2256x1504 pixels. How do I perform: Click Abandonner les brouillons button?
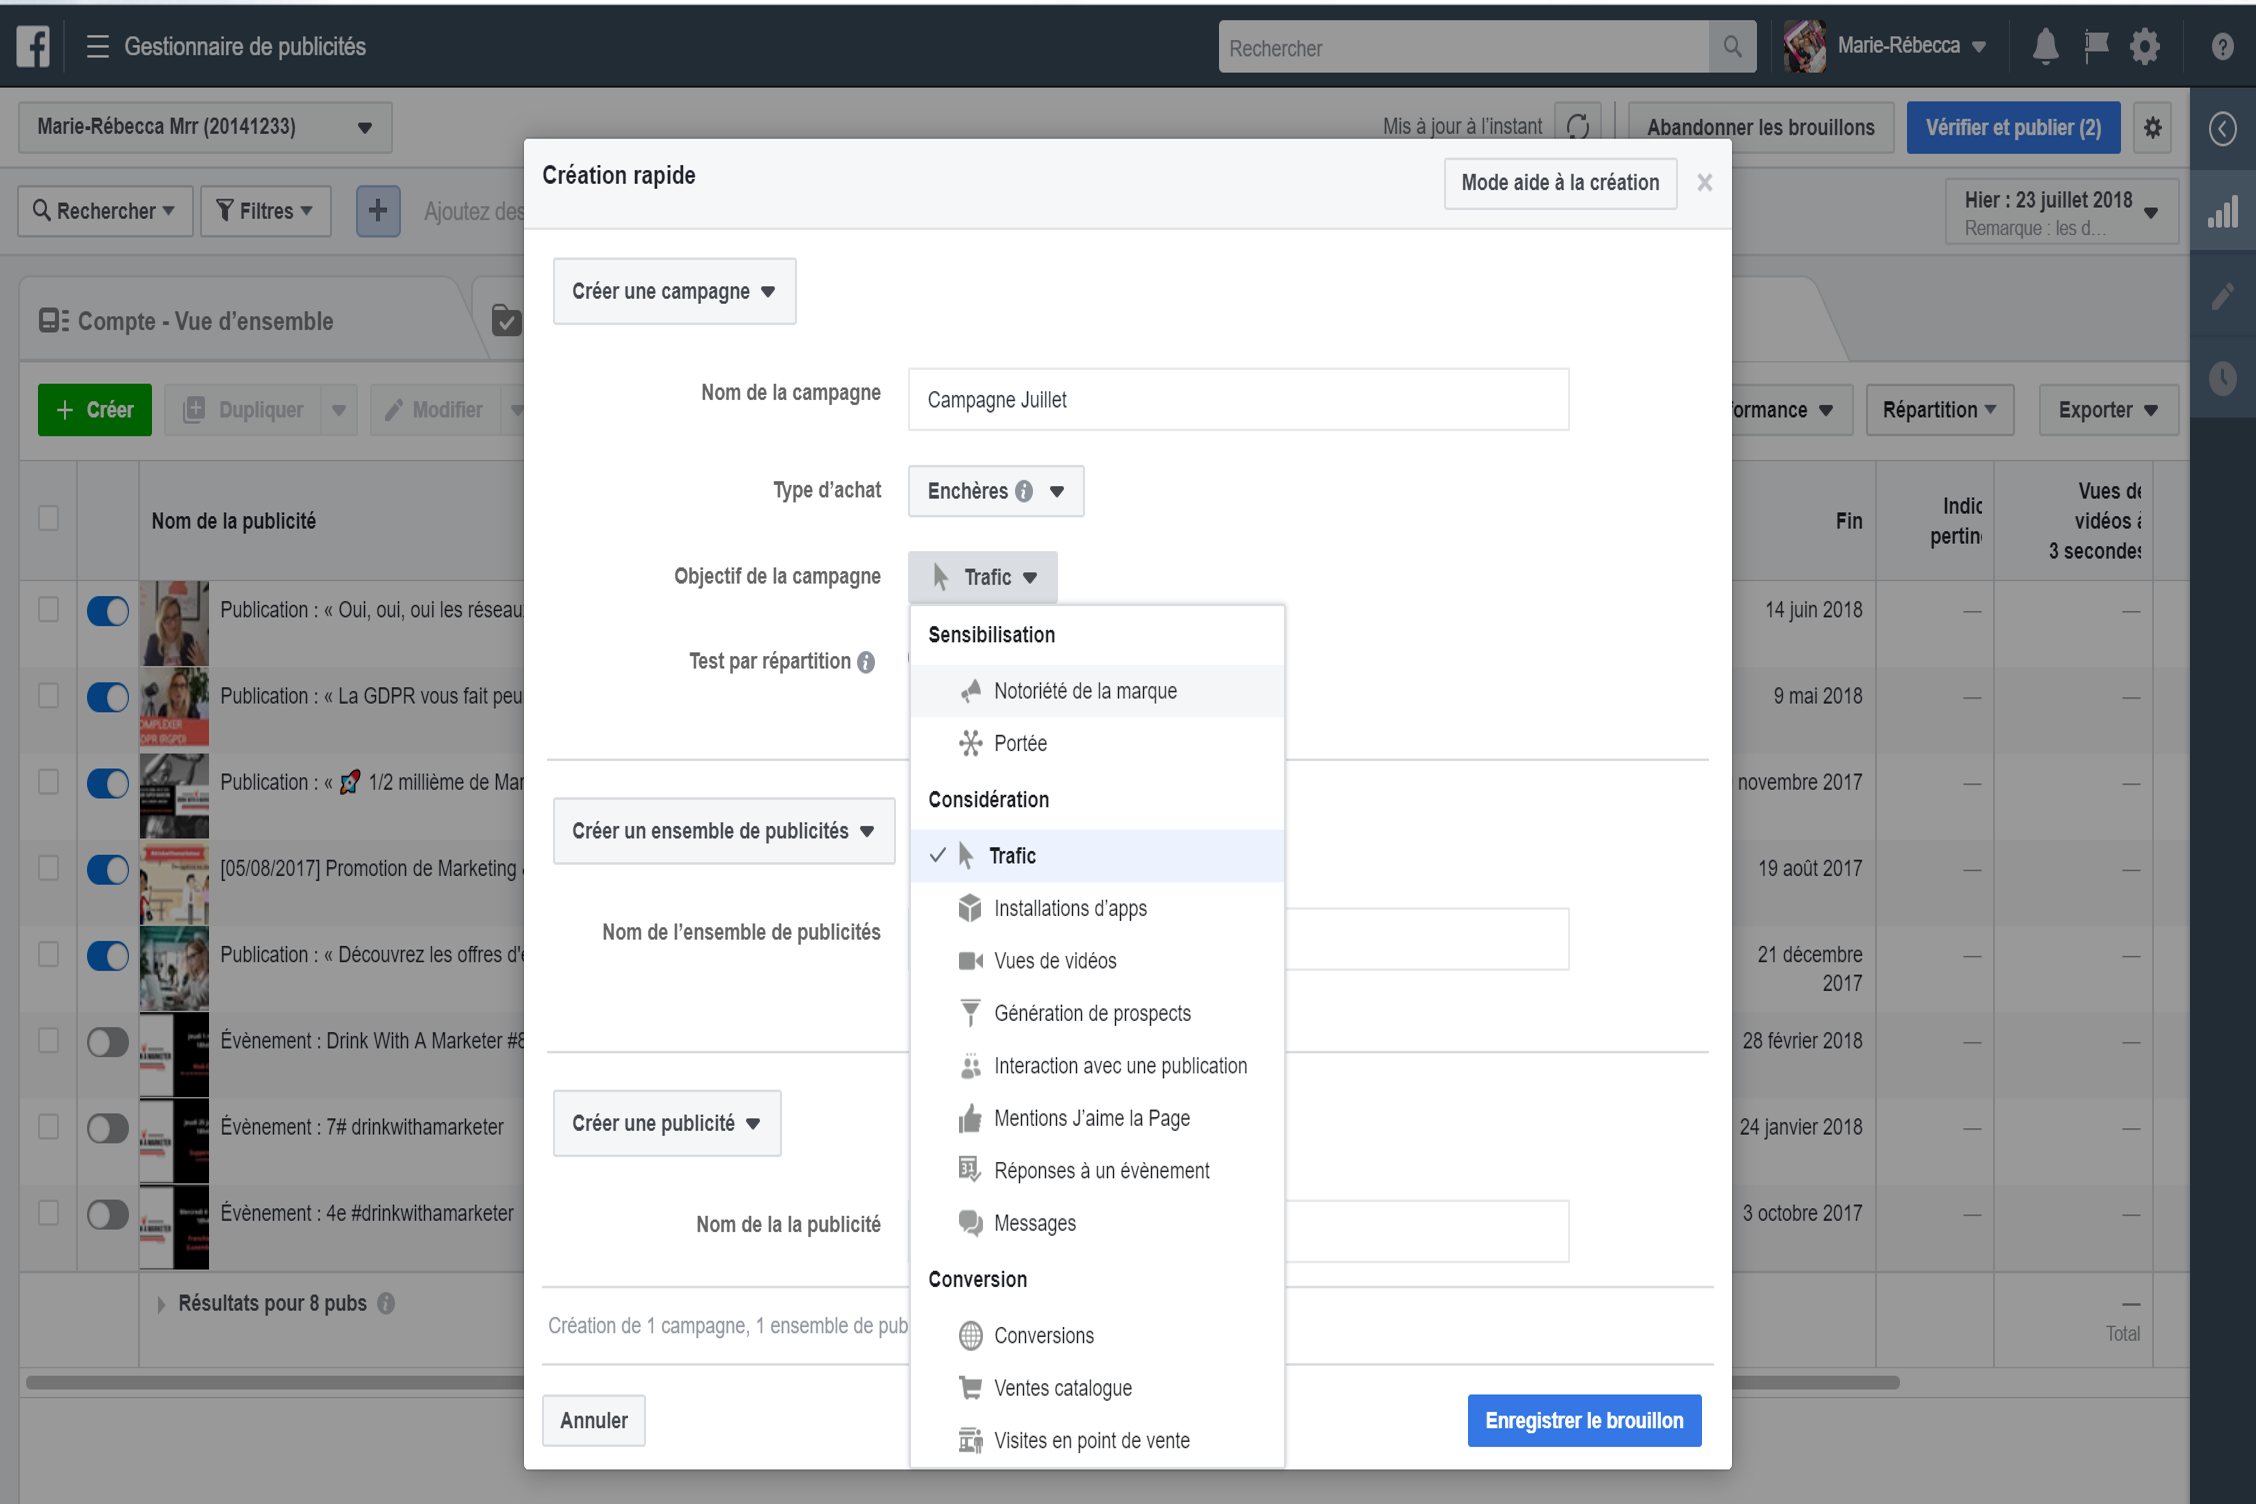coord(1761,127)
